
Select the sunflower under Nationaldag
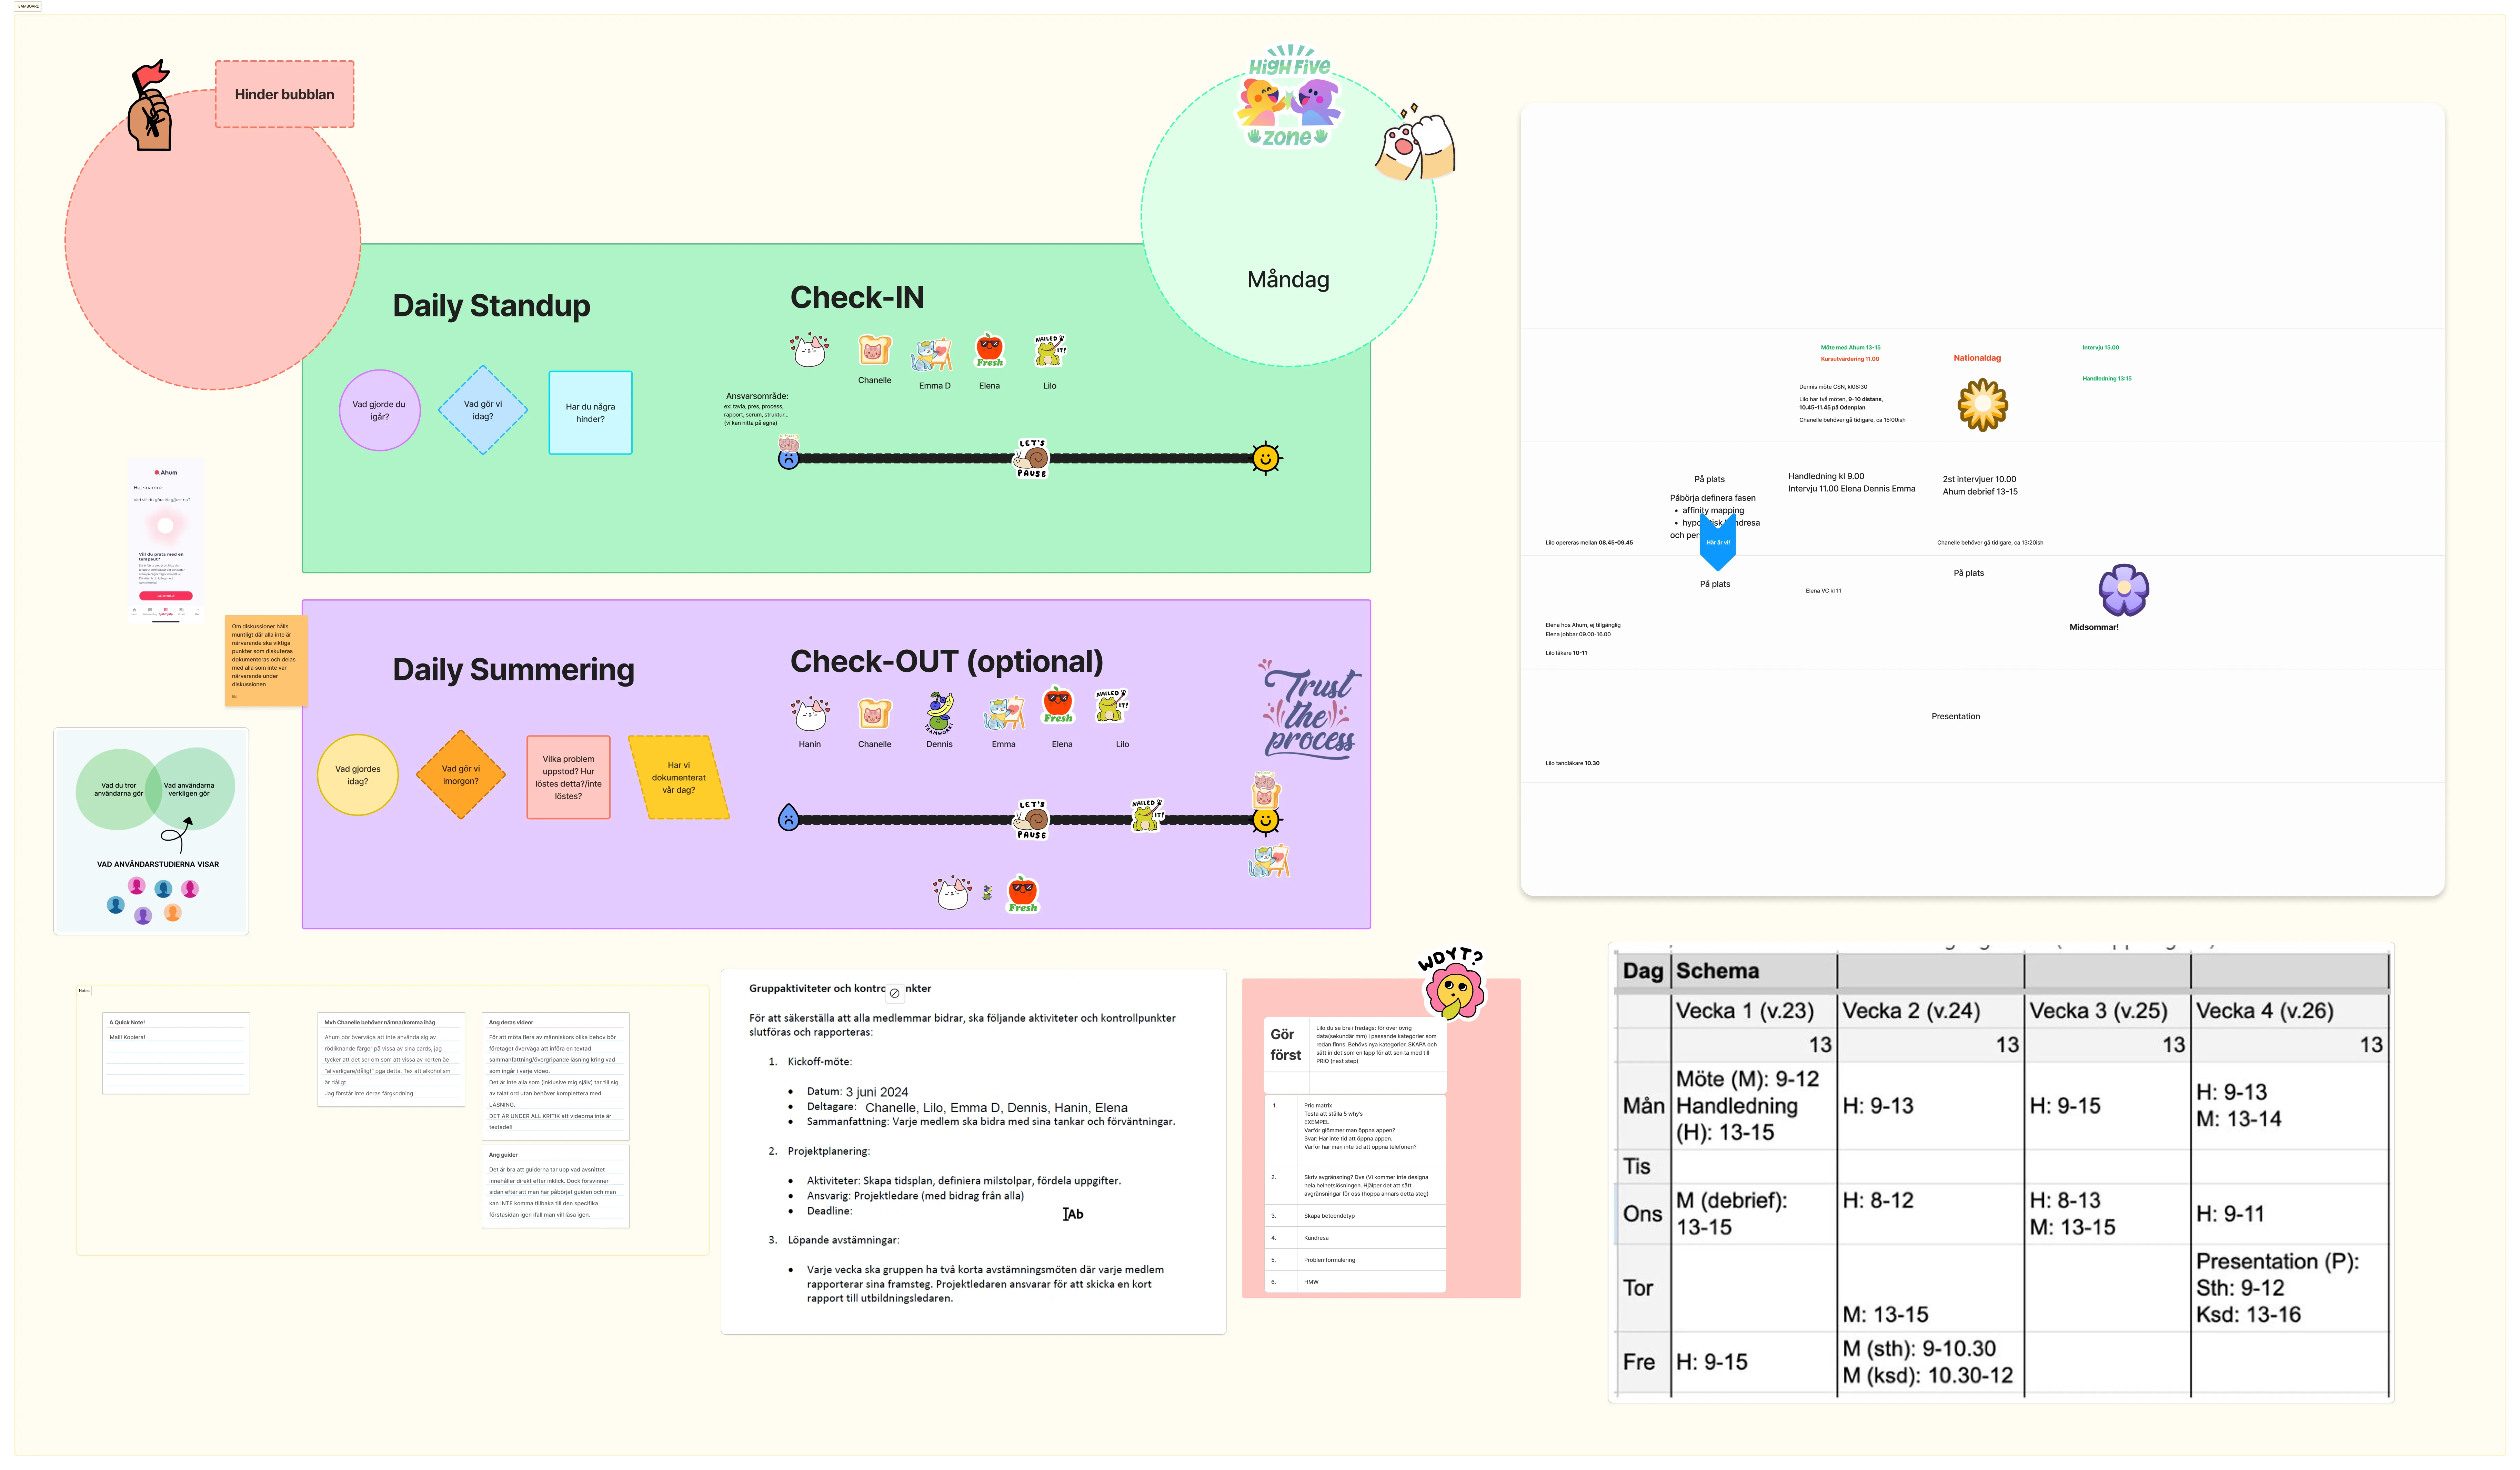tap(1982, 405)
